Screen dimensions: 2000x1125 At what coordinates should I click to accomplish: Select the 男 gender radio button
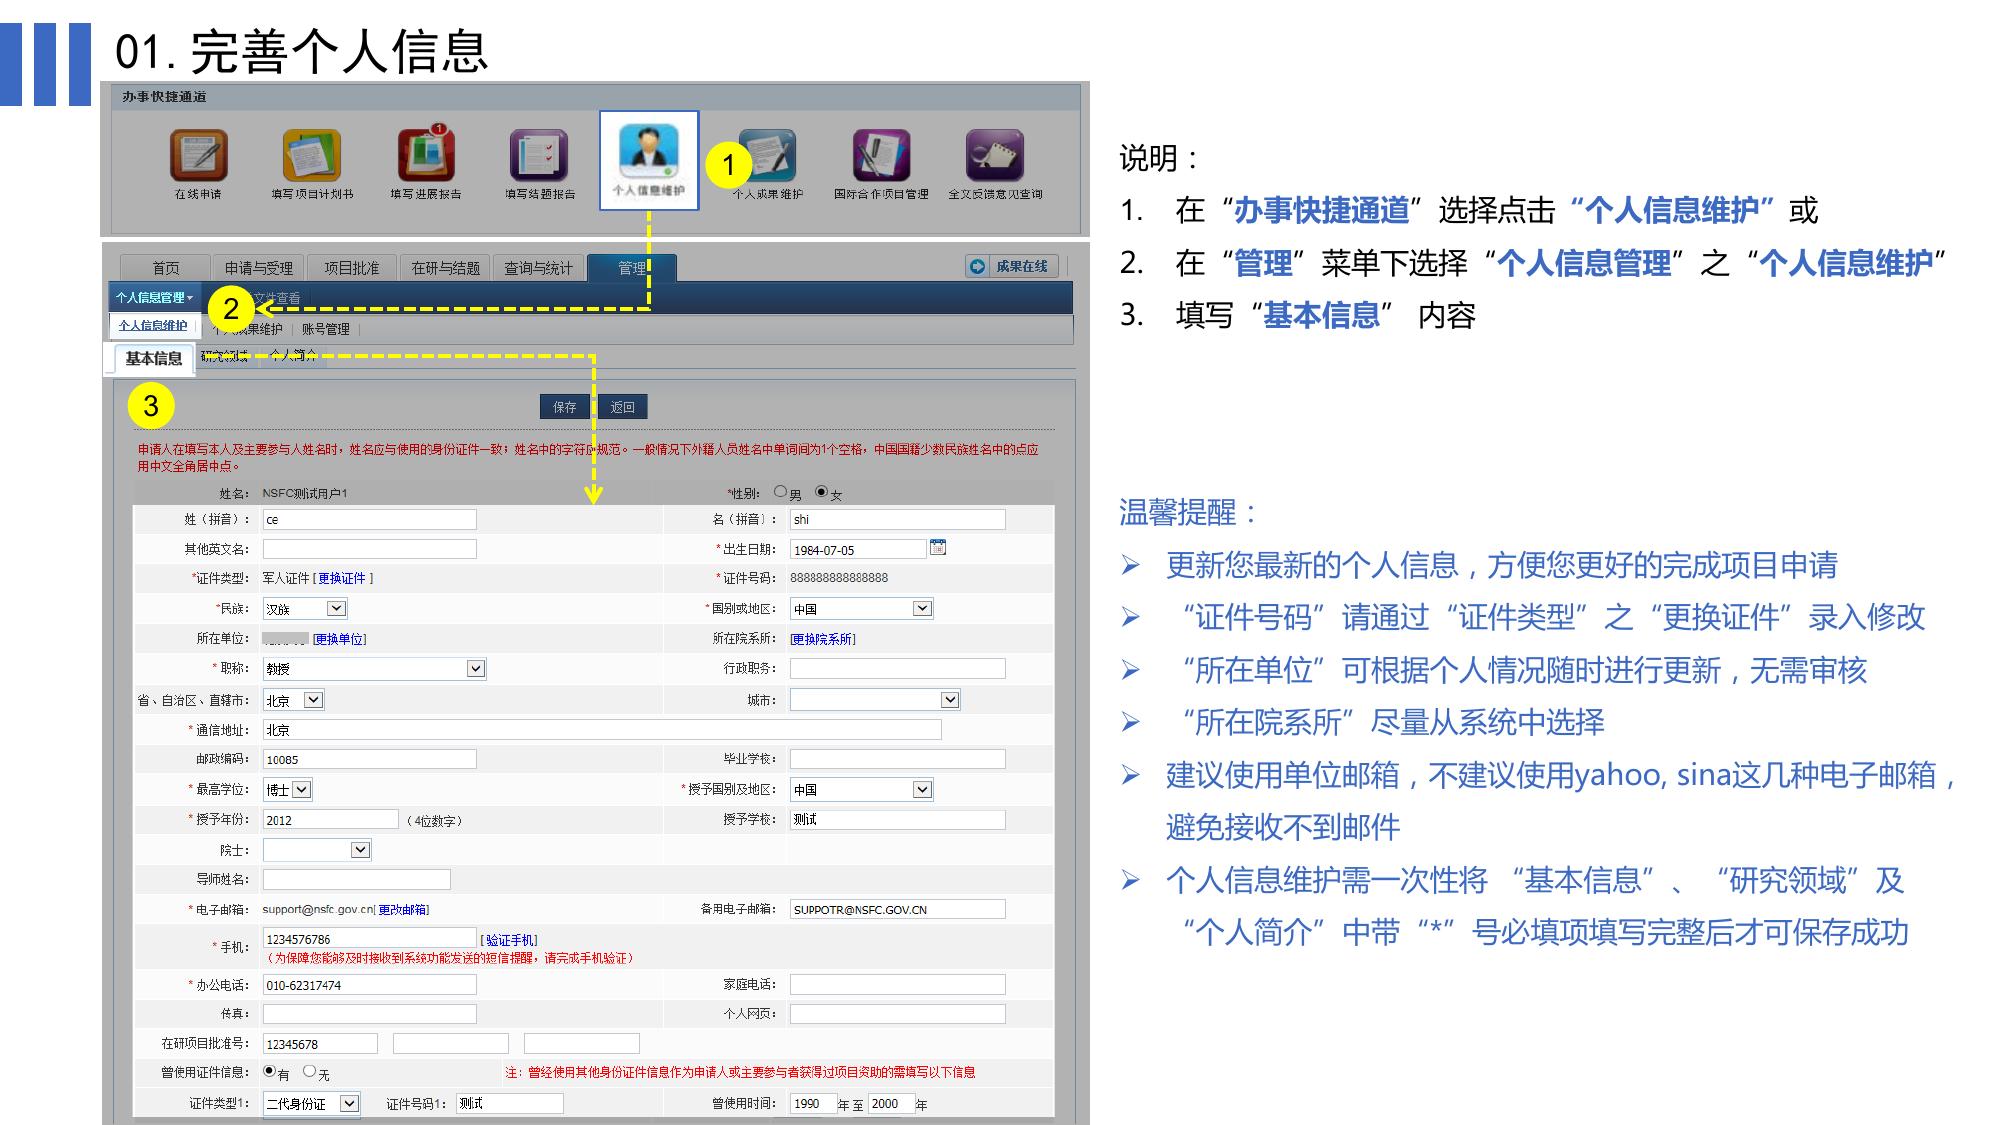tap(781, 492)
